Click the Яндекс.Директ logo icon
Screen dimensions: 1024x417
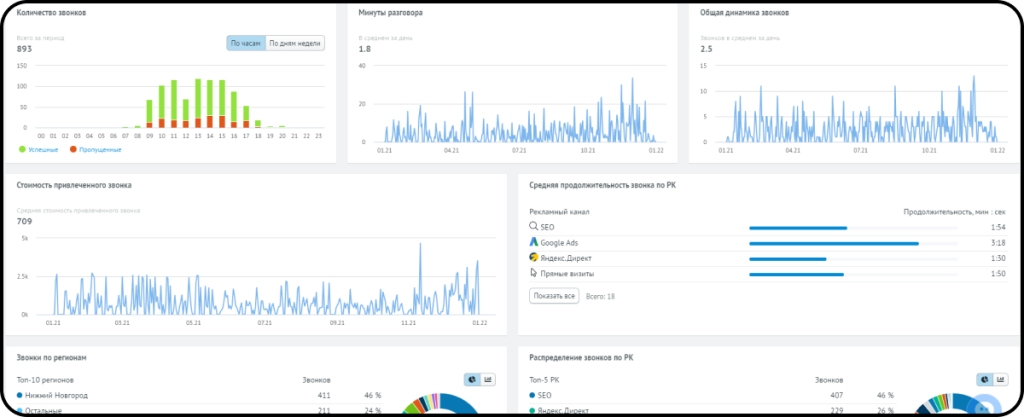pyautogui.click(x=534, y=257)
